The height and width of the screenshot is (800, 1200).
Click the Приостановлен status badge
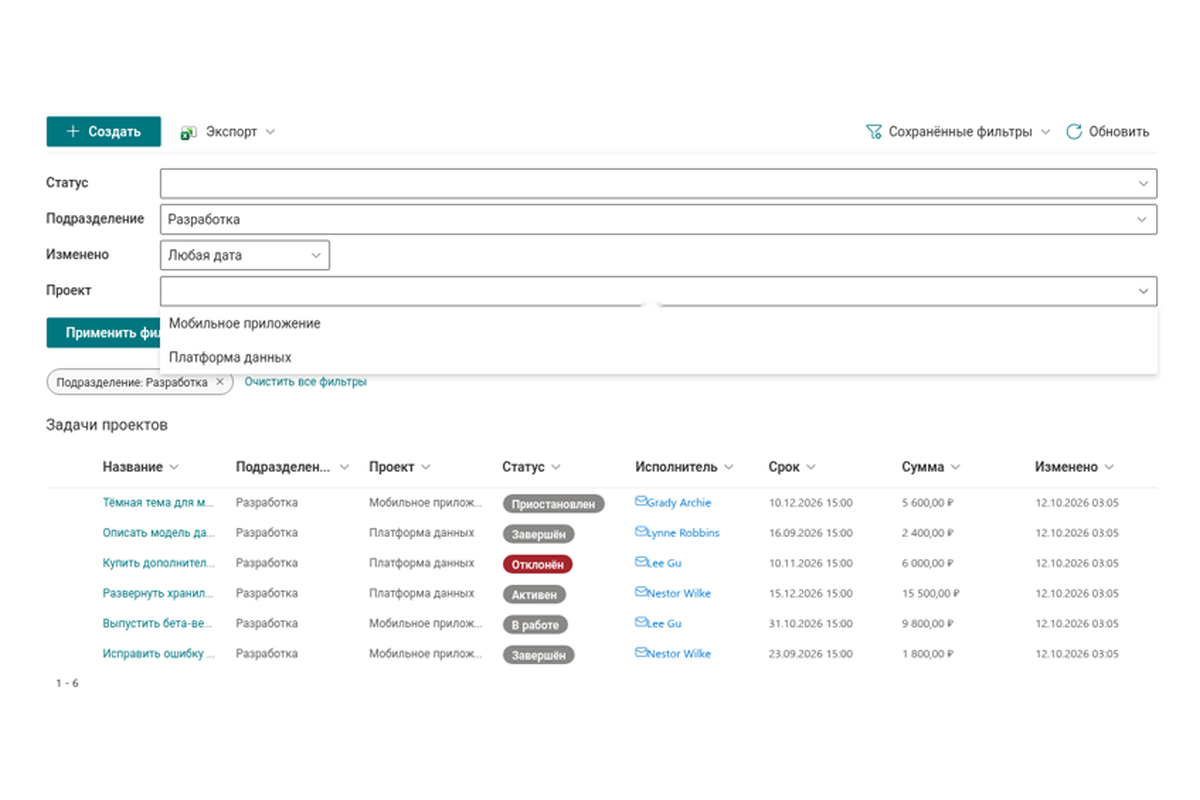[555, 504]
